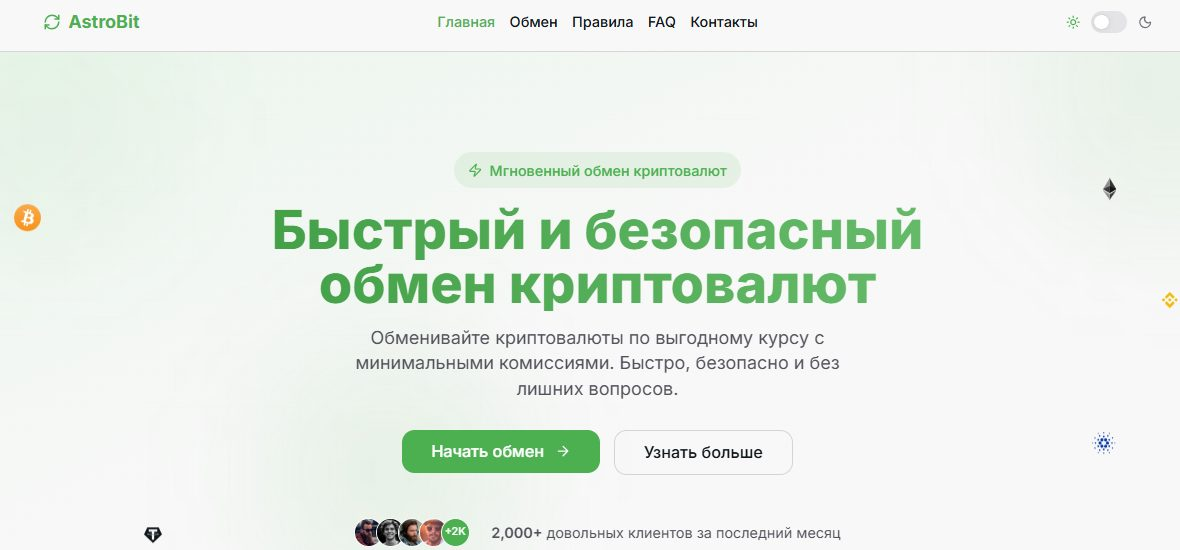
Task: Click the Обменивайте криптовалюты description paragraph
Action: click(598, 364)
